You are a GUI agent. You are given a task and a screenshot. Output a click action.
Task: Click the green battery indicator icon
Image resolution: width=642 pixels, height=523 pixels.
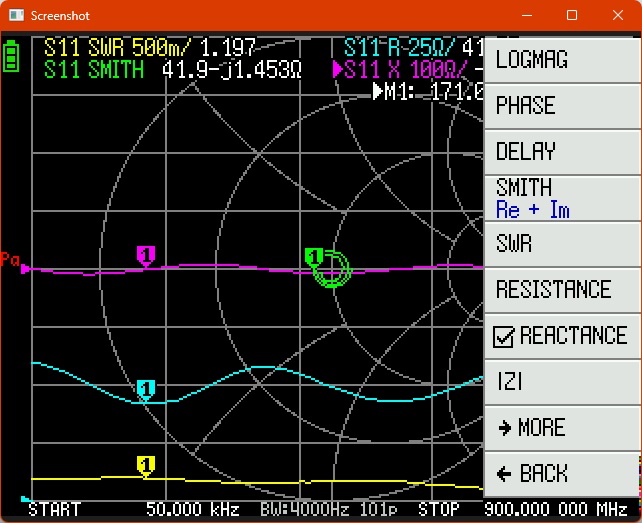tap(11, 55)
